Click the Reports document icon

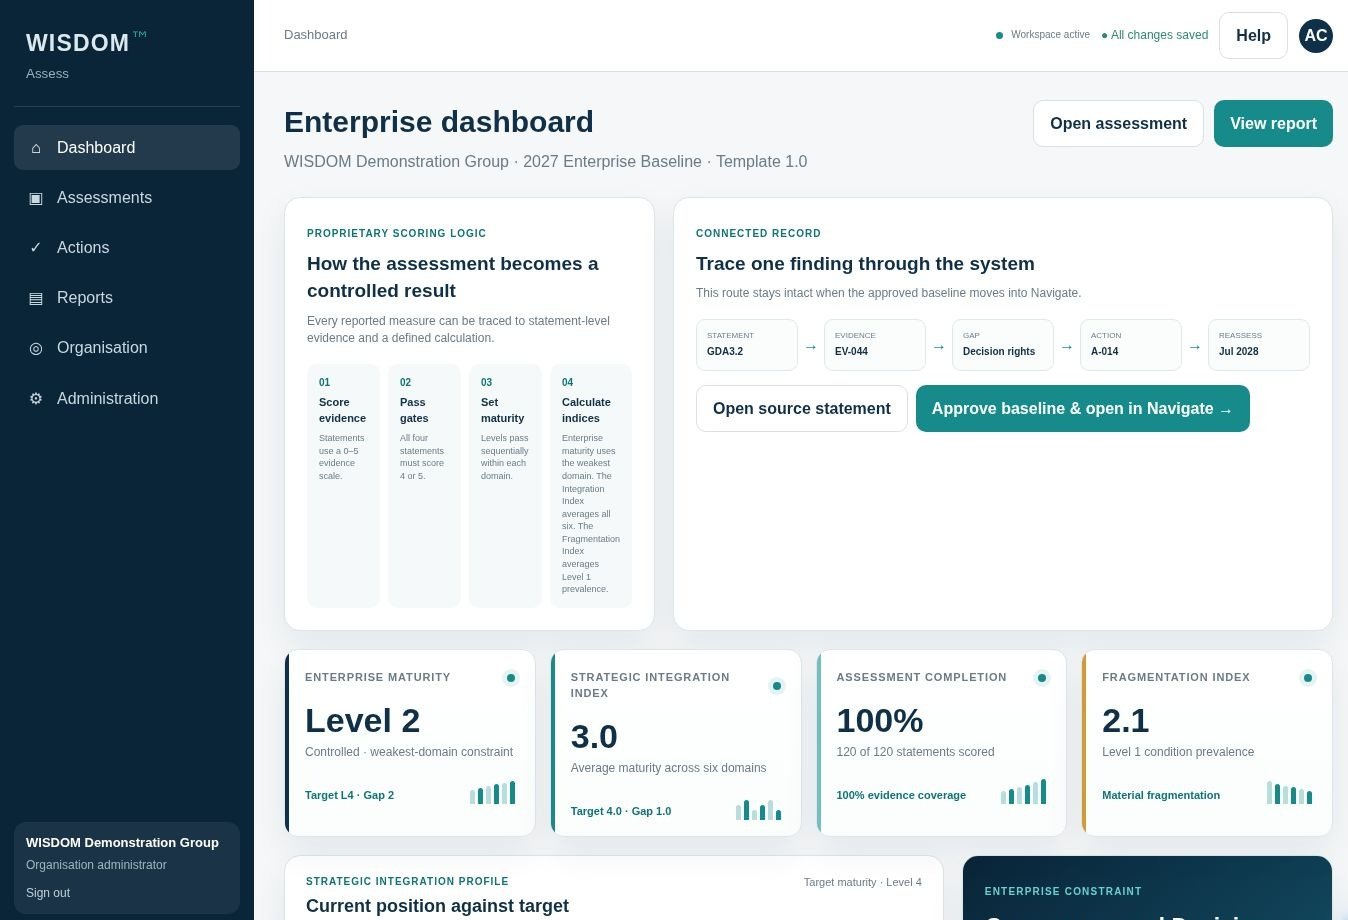pyautogui.click(x=36, y=298)
